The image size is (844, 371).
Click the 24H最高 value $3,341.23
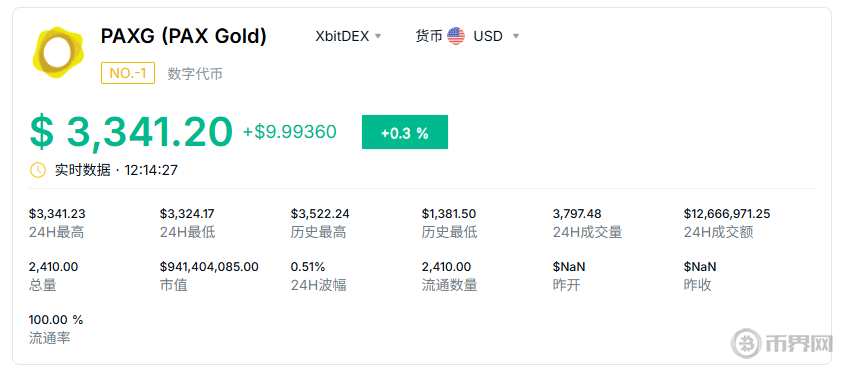(x=57, y=214)
